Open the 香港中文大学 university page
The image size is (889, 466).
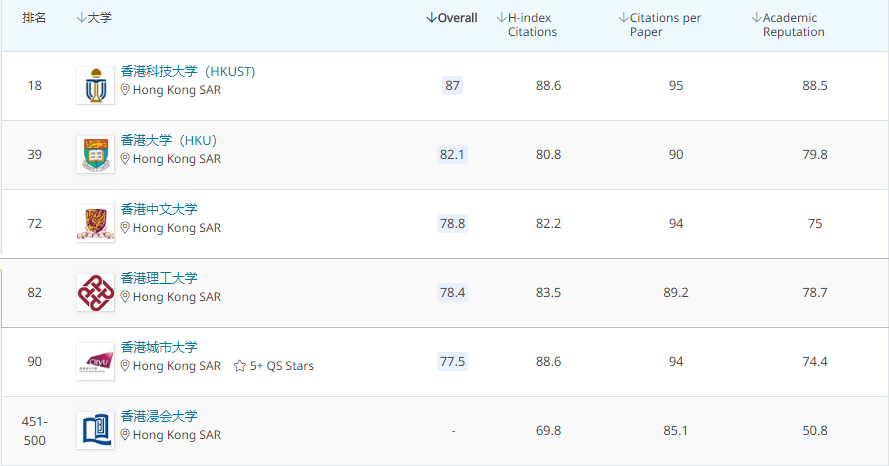pos(159,209)
